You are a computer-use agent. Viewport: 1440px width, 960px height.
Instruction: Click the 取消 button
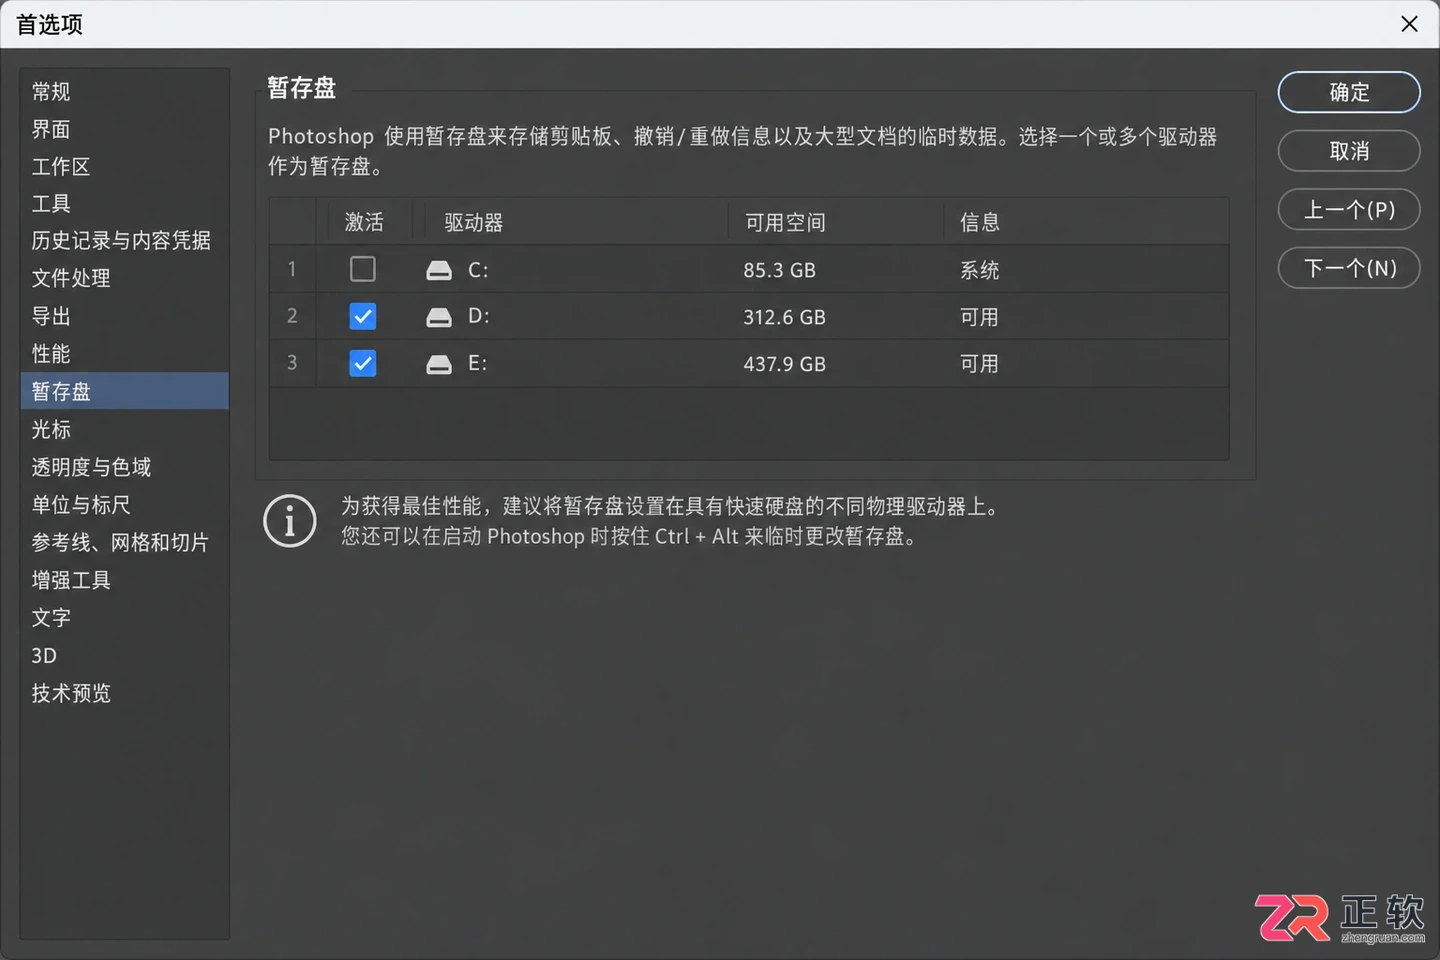pyautogui.click(x=1349, y=151)
